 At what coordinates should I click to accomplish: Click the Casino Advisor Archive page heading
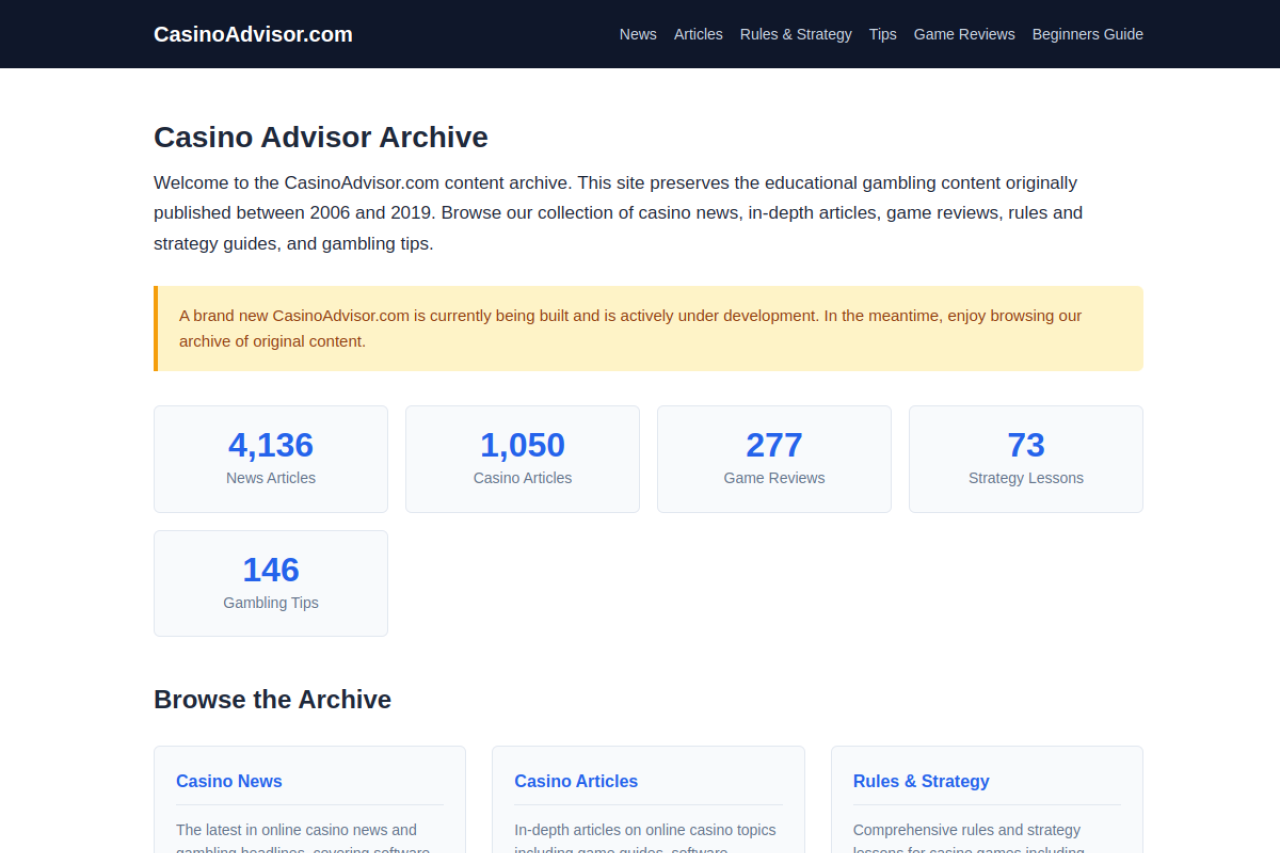[321, 137]
